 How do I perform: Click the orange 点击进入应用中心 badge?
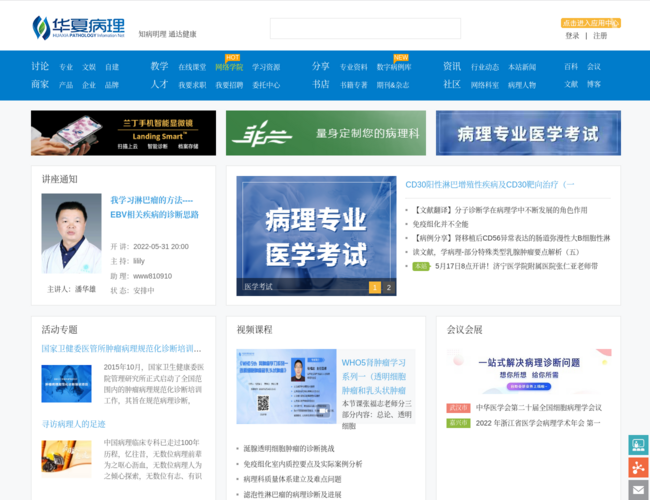coord(590,22)
